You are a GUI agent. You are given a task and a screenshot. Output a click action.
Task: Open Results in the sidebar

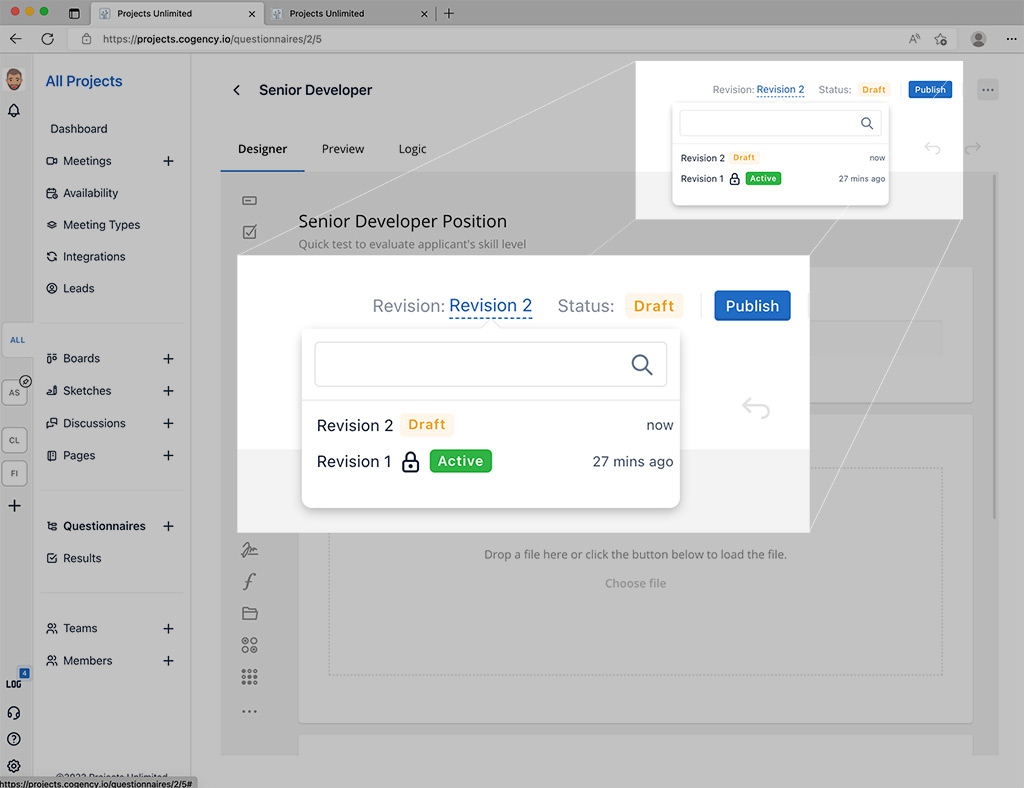(82, 558)
